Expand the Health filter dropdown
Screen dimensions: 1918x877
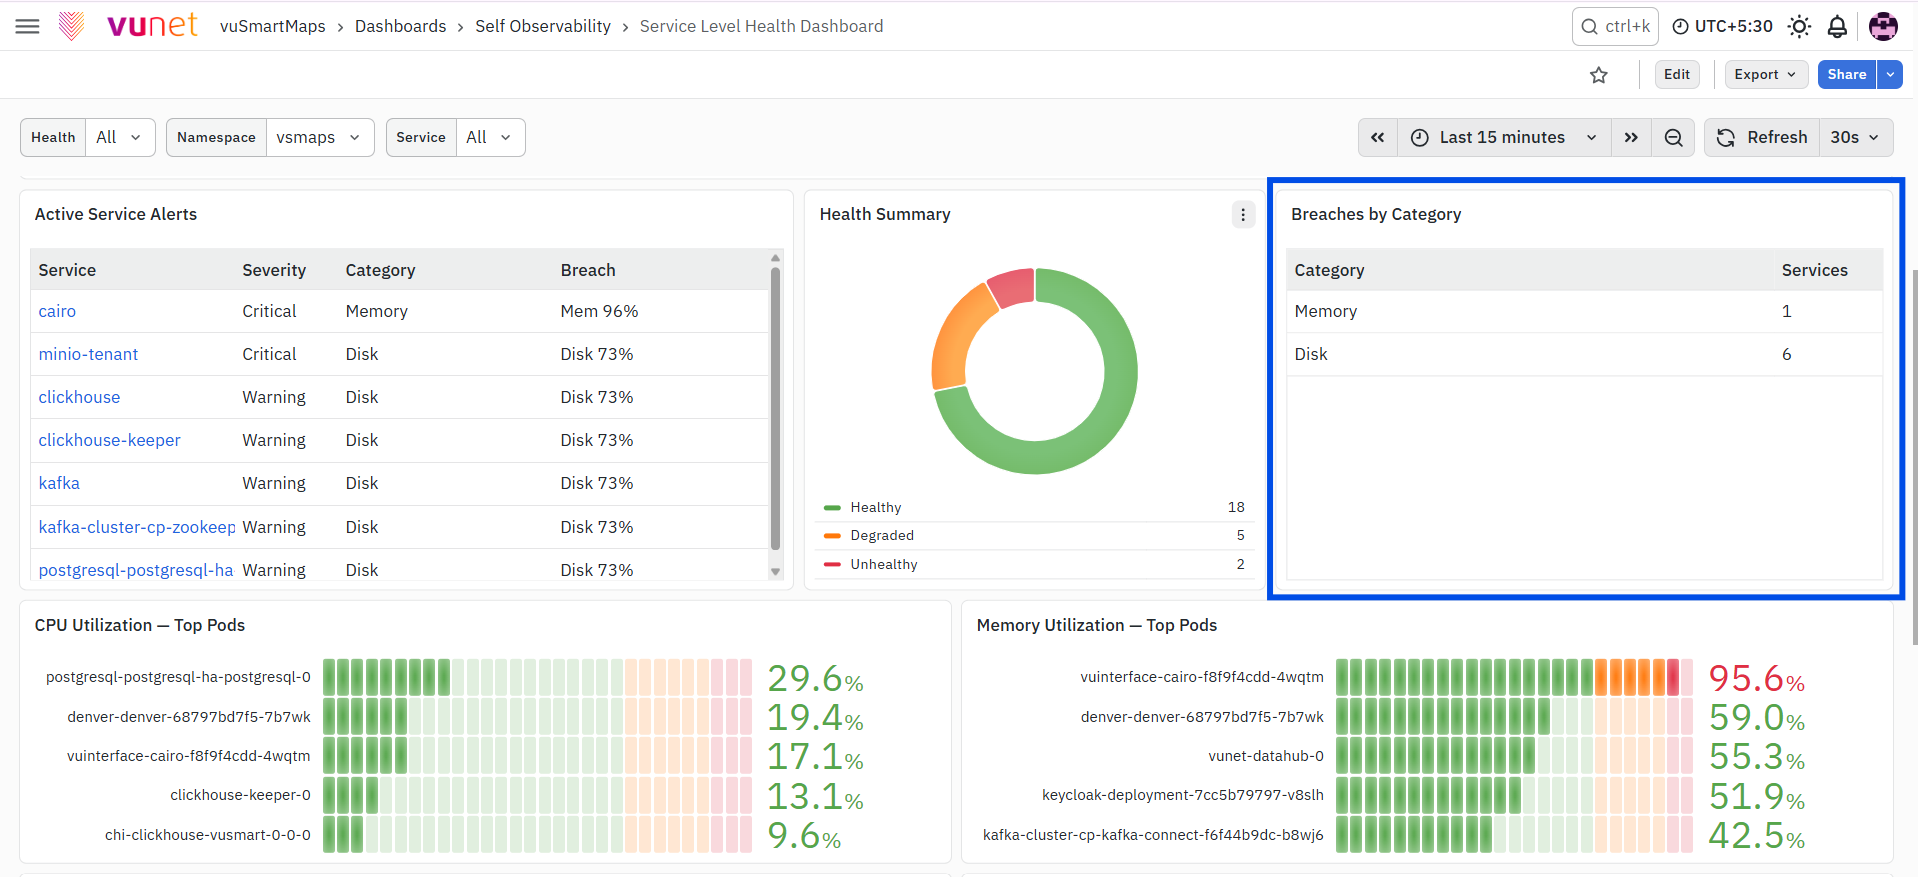[120, 138]
